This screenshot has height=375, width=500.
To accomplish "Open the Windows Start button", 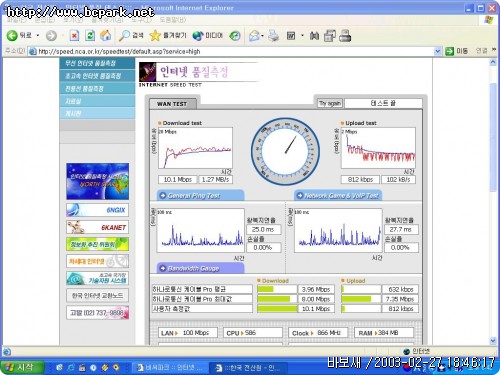I will [x=22, y=368].
